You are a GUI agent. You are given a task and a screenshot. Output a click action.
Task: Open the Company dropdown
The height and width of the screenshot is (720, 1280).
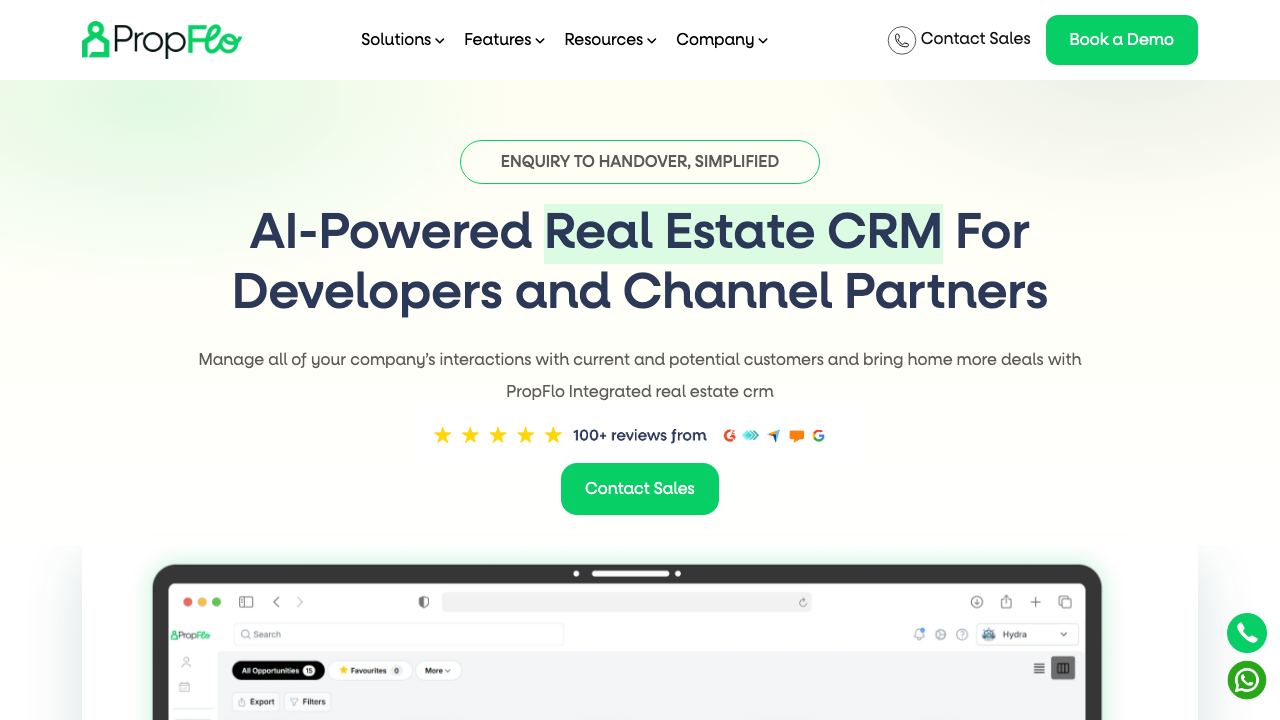pyautogui.click(x=722, y=40)
